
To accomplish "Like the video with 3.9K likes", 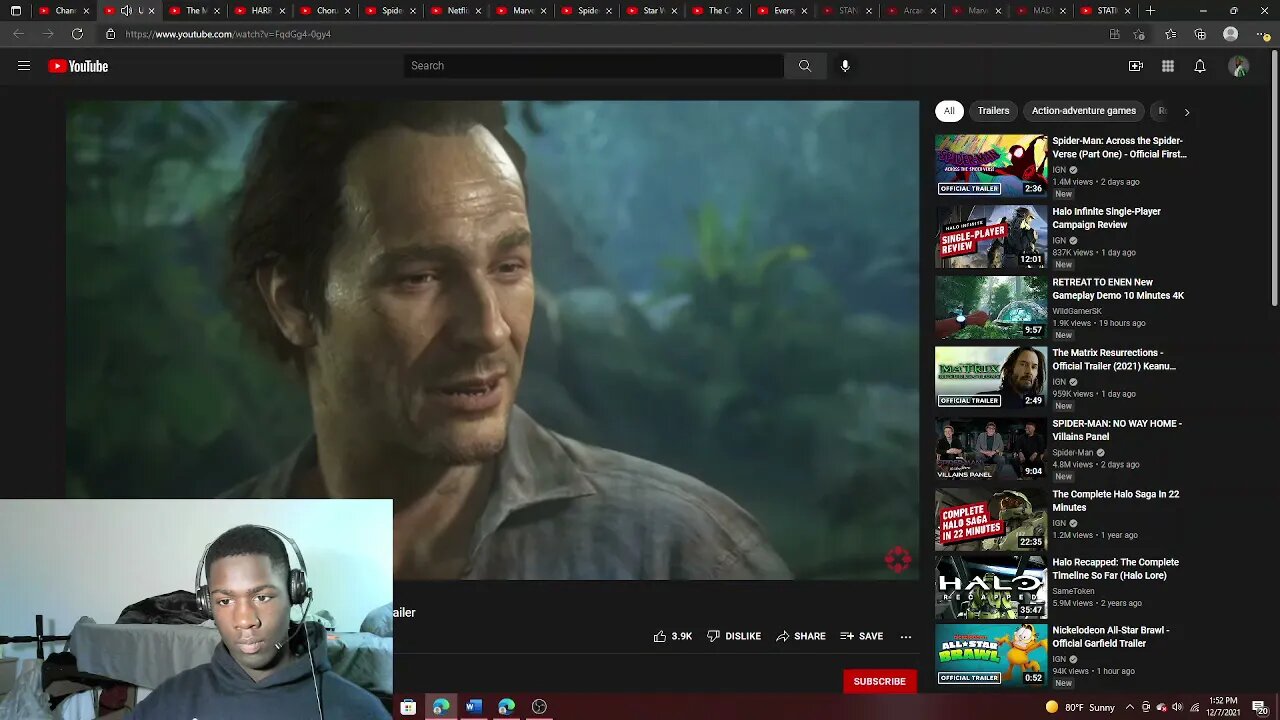I will 672,636.
